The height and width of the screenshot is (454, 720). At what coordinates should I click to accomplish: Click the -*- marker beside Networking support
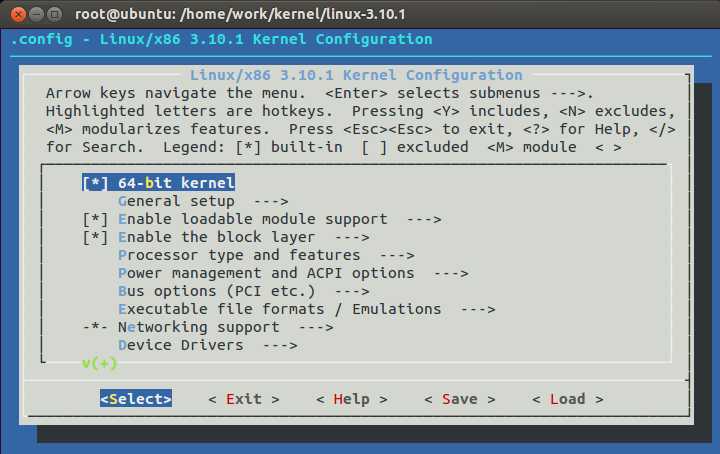[x=96, y=327]
